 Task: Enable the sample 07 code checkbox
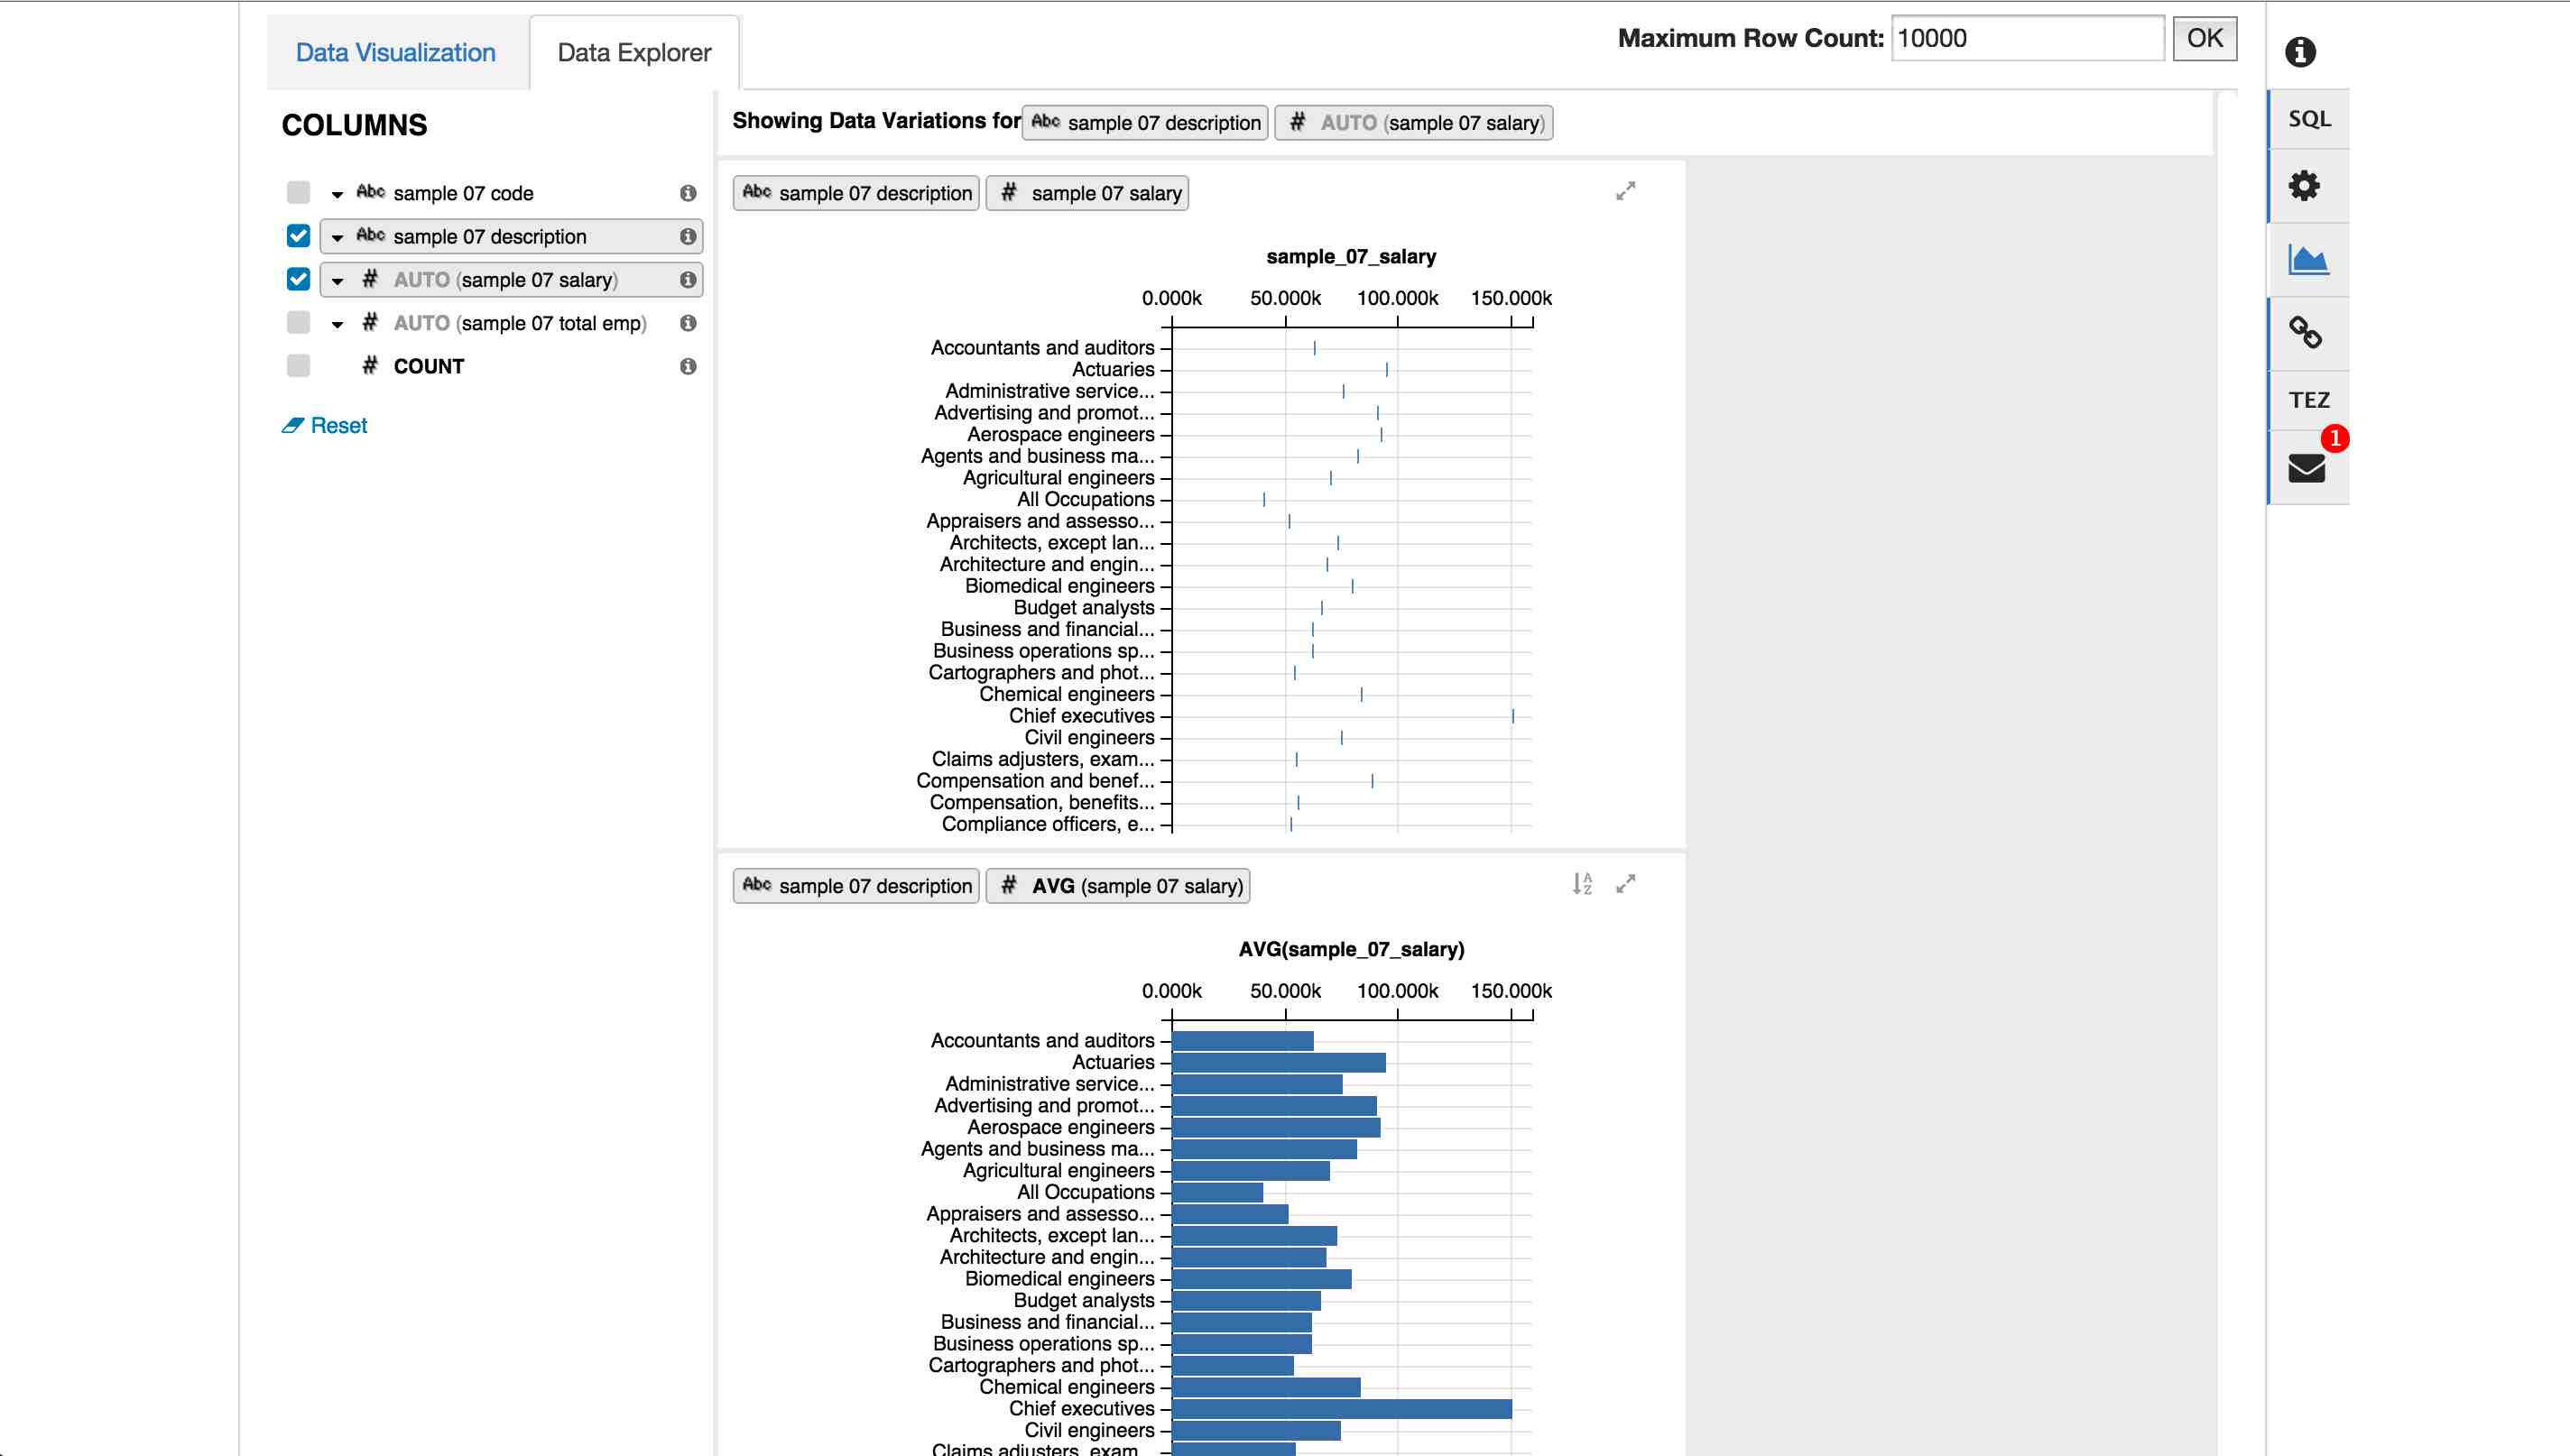[x=297, y=192]
